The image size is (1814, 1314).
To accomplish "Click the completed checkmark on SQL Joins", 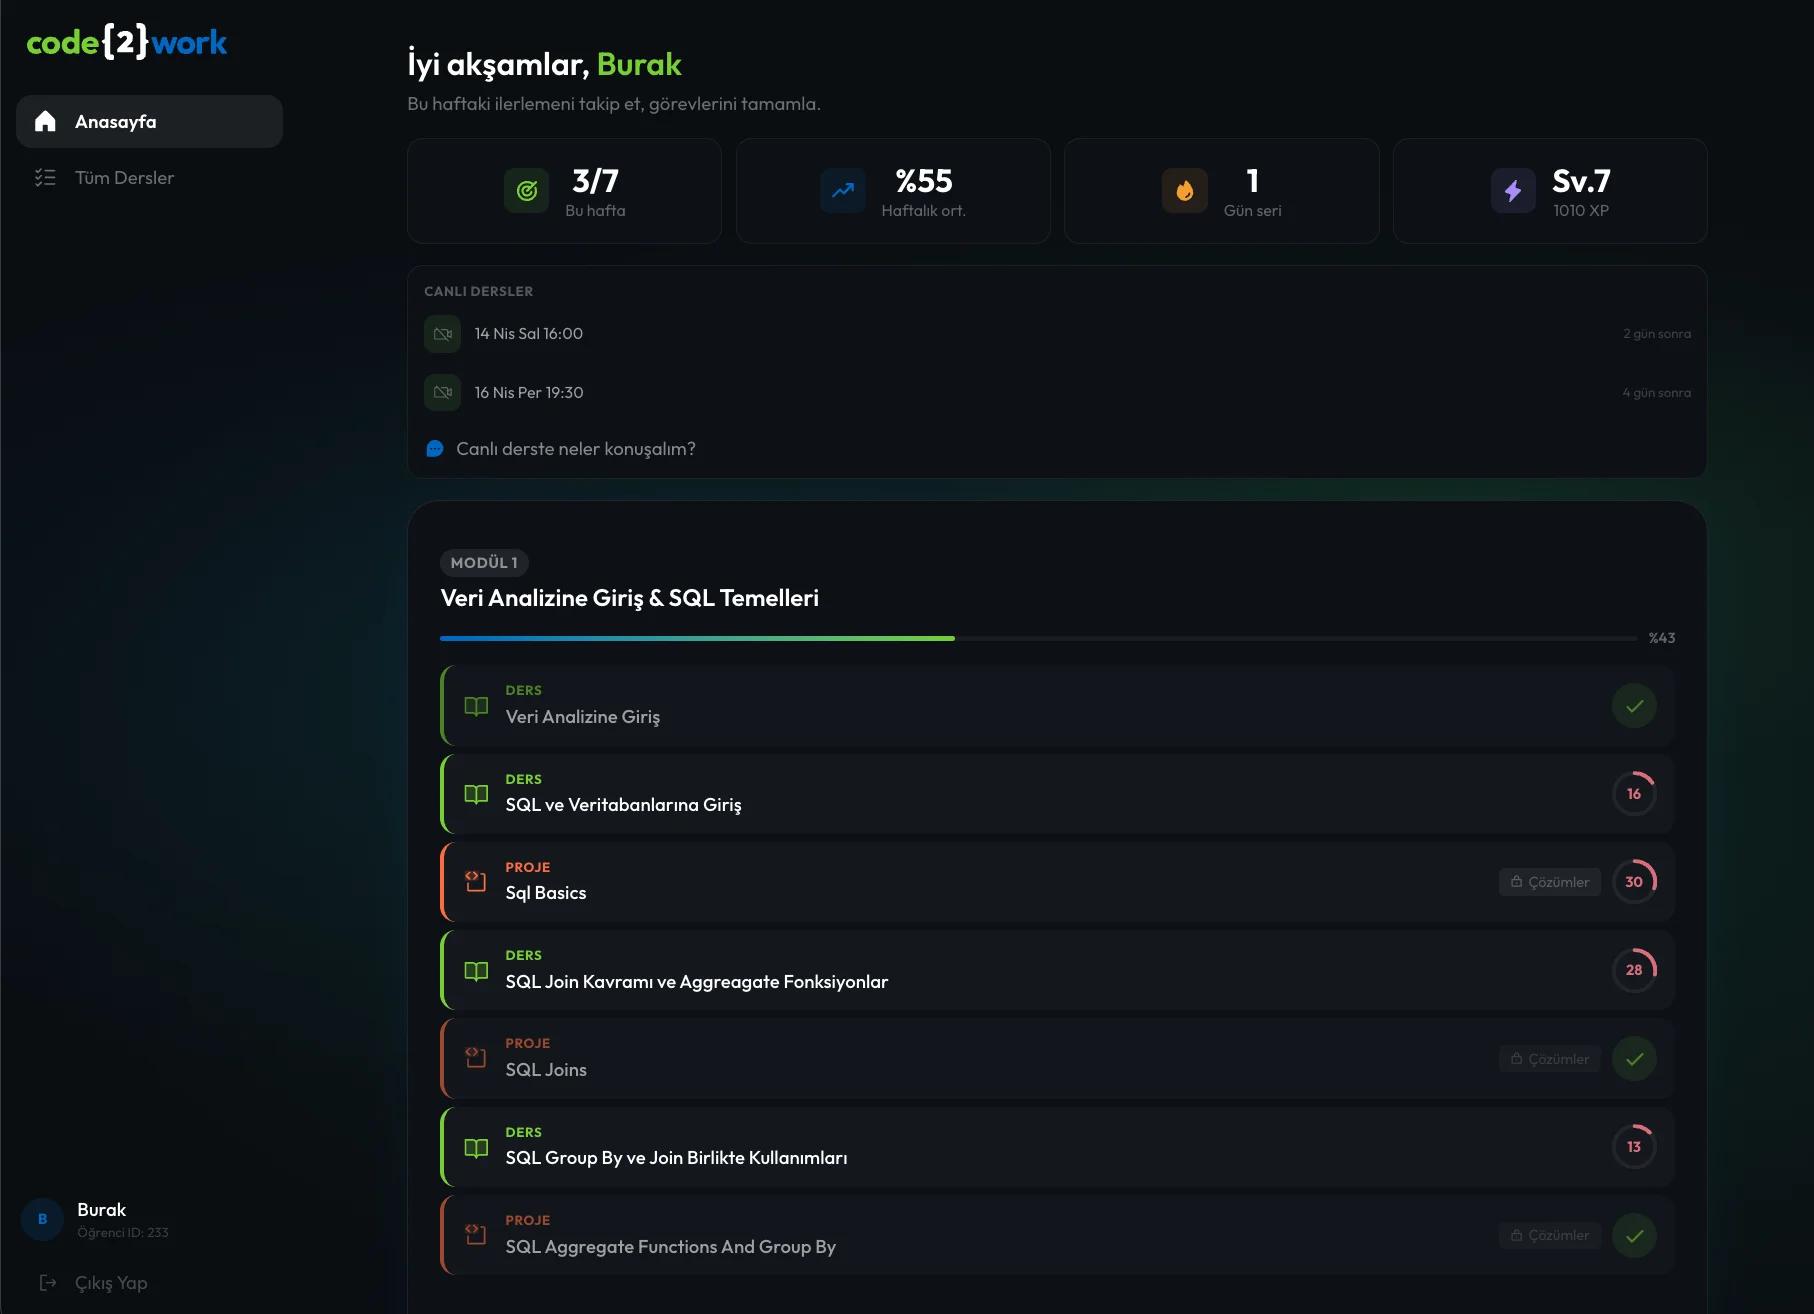I will click(1634, 1059).
